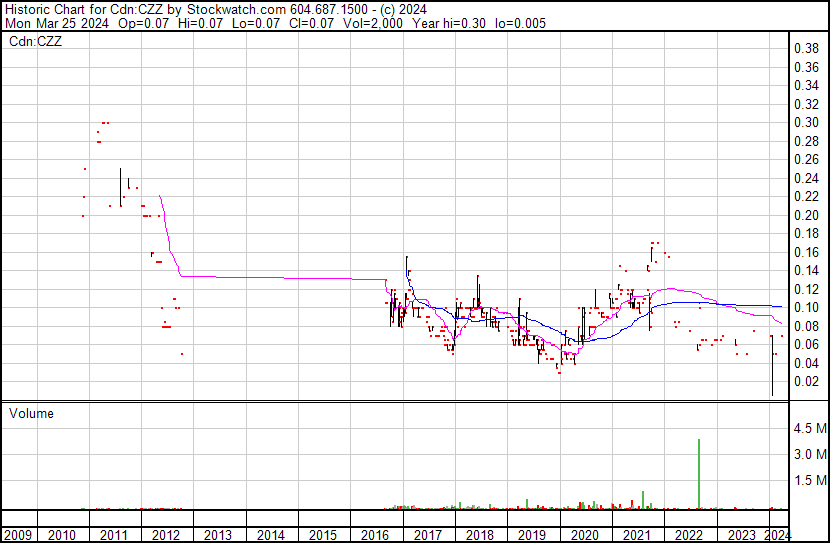This screenshot has width=830, height=543.
Task: Click the Historic Chart for Cdn:CZZ title
Action: point(81,9)
